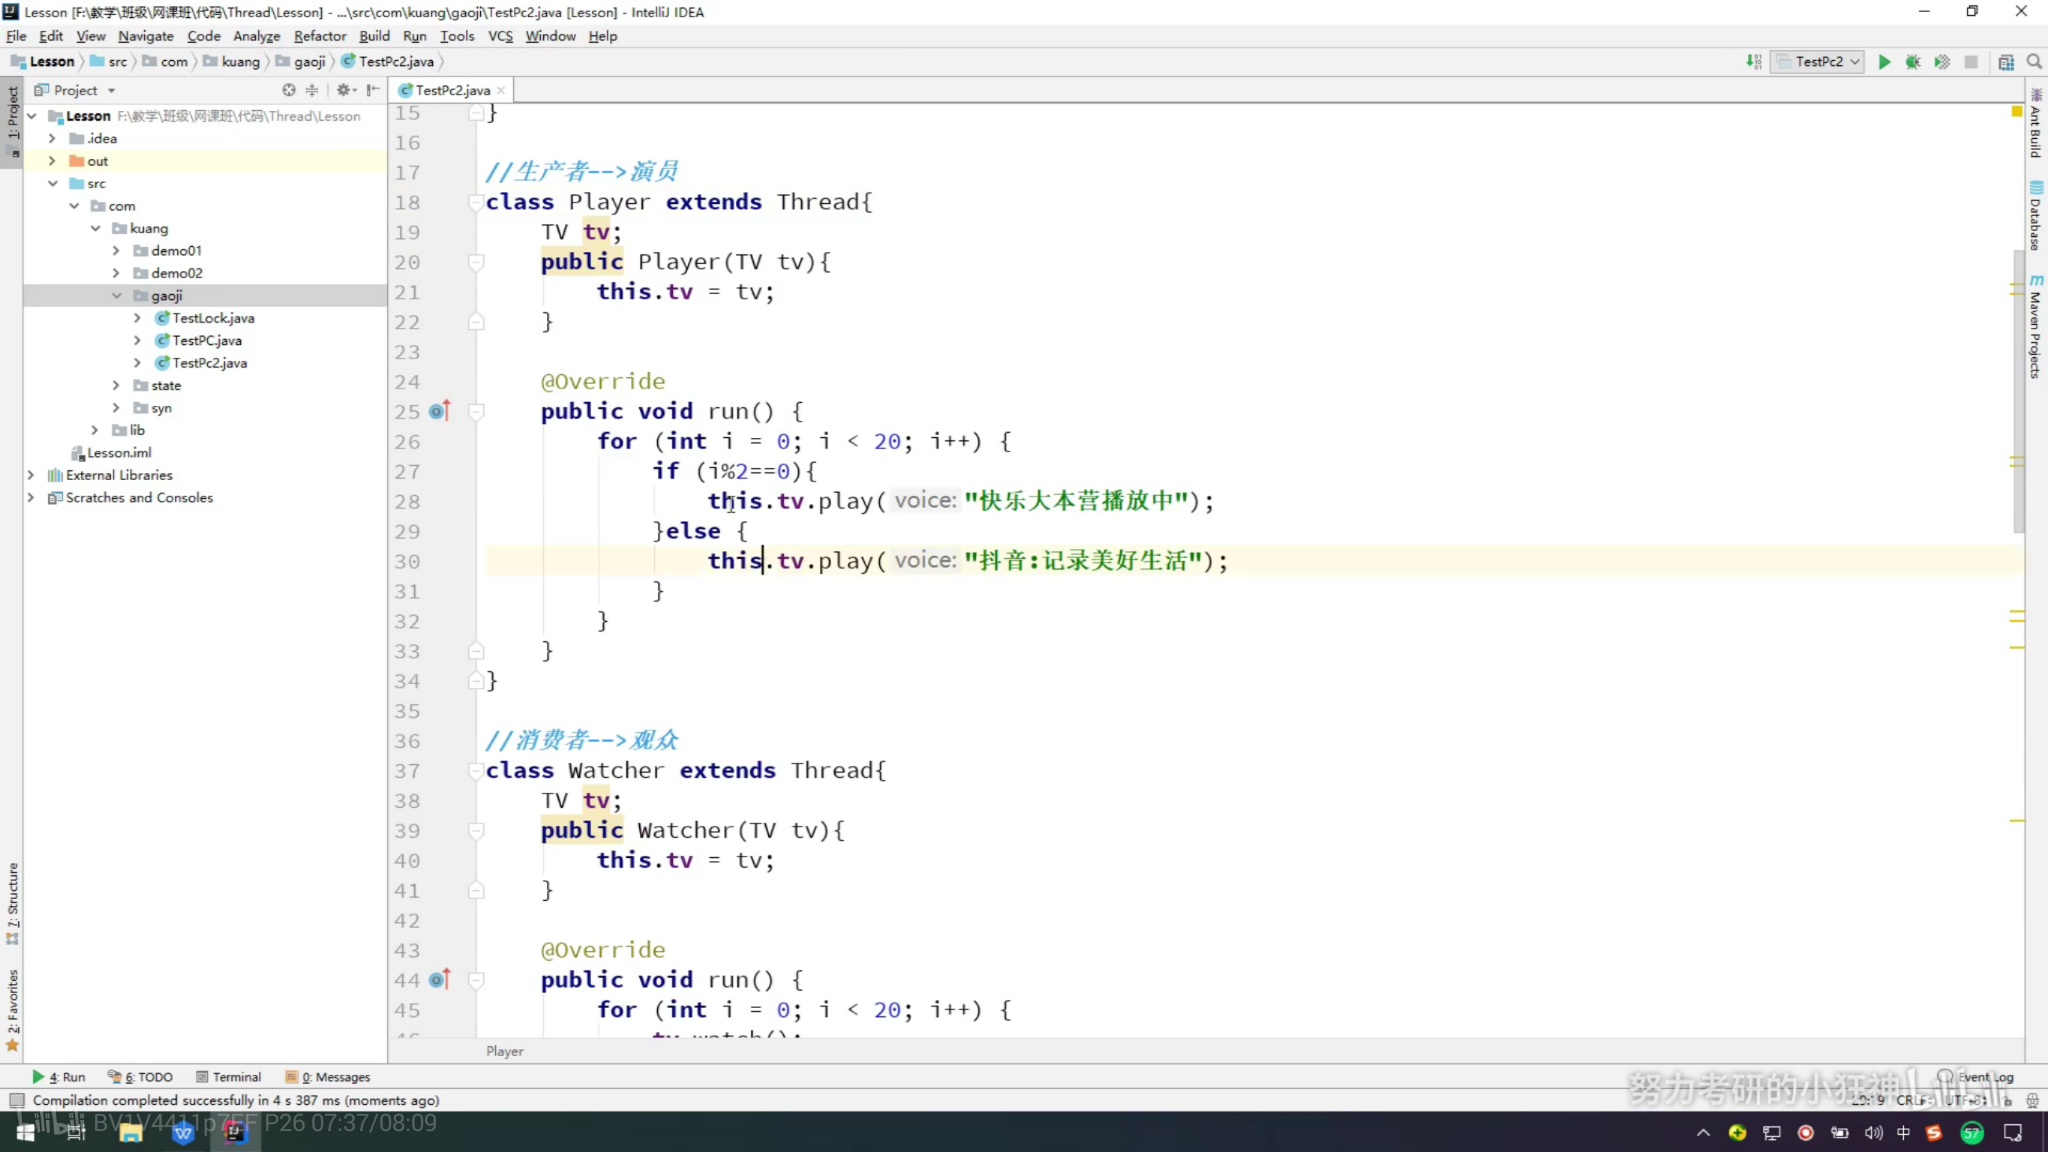Open Windows Start menu
Screen dimensions: 2048x1152
click(x=26, y=1132)
